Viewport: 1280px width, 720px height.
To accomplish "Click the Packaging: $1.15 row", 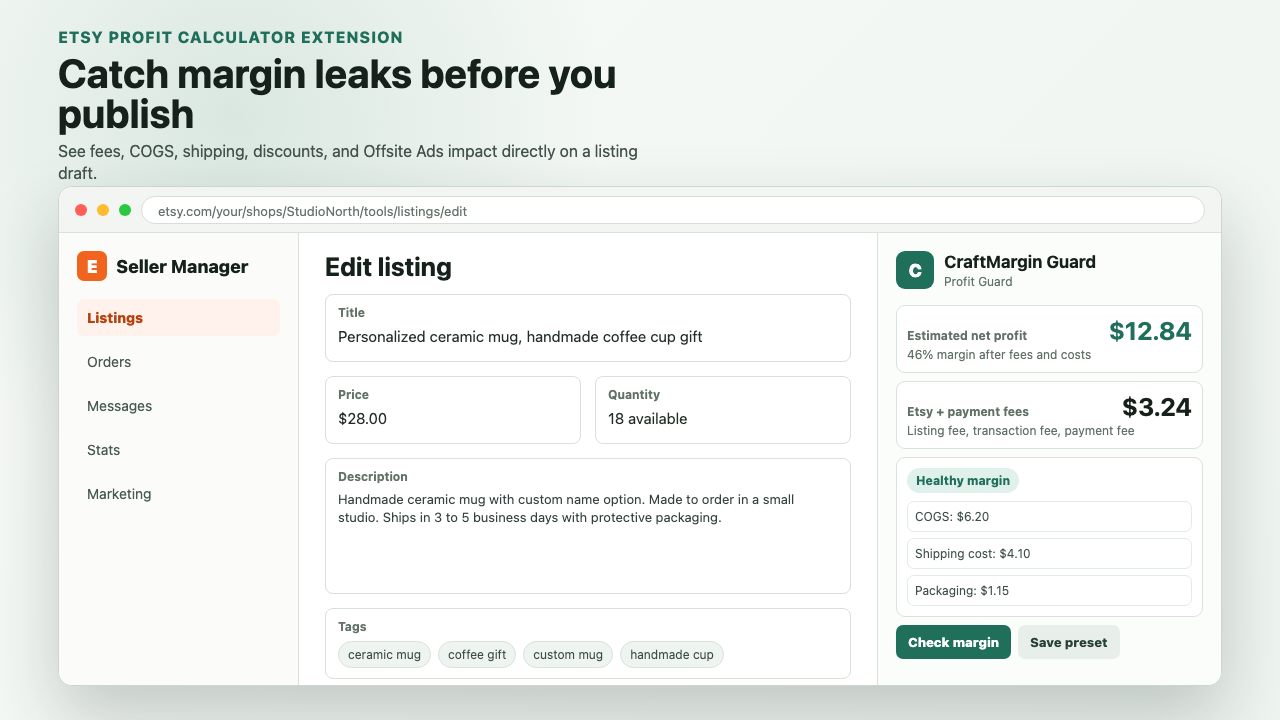I will tap(1049, 591).
